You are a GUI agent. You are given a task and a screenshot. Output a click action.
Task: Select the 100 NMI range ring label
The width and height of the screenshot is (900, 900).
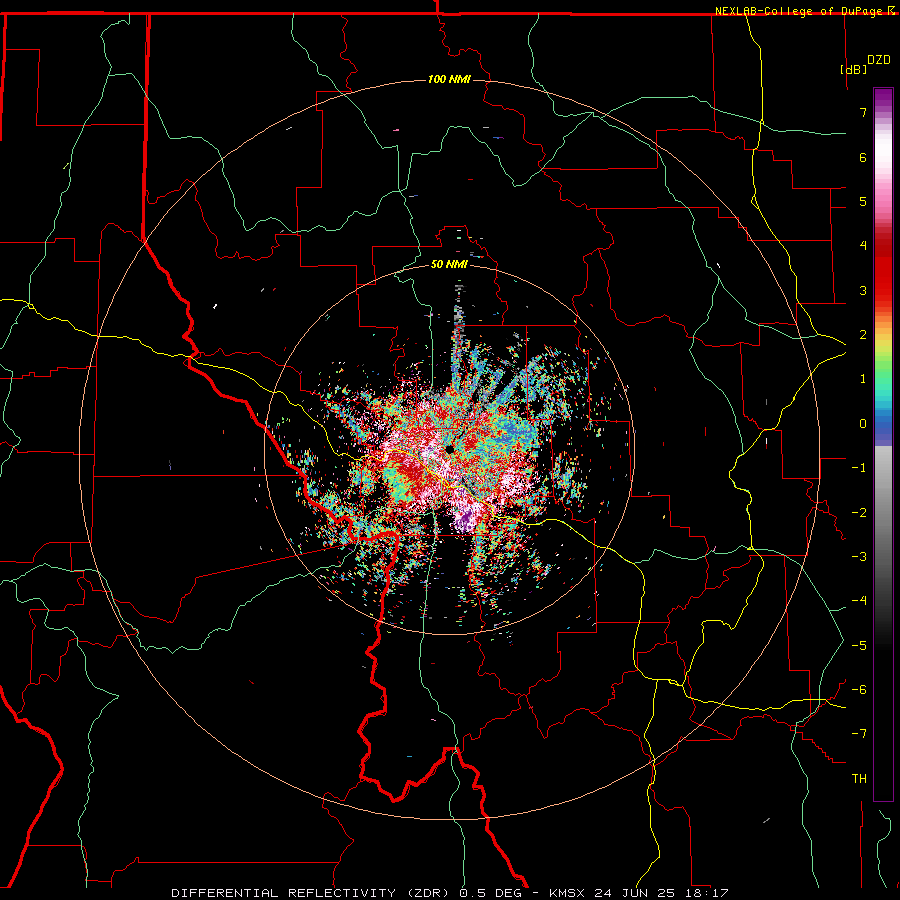[449, 79]
